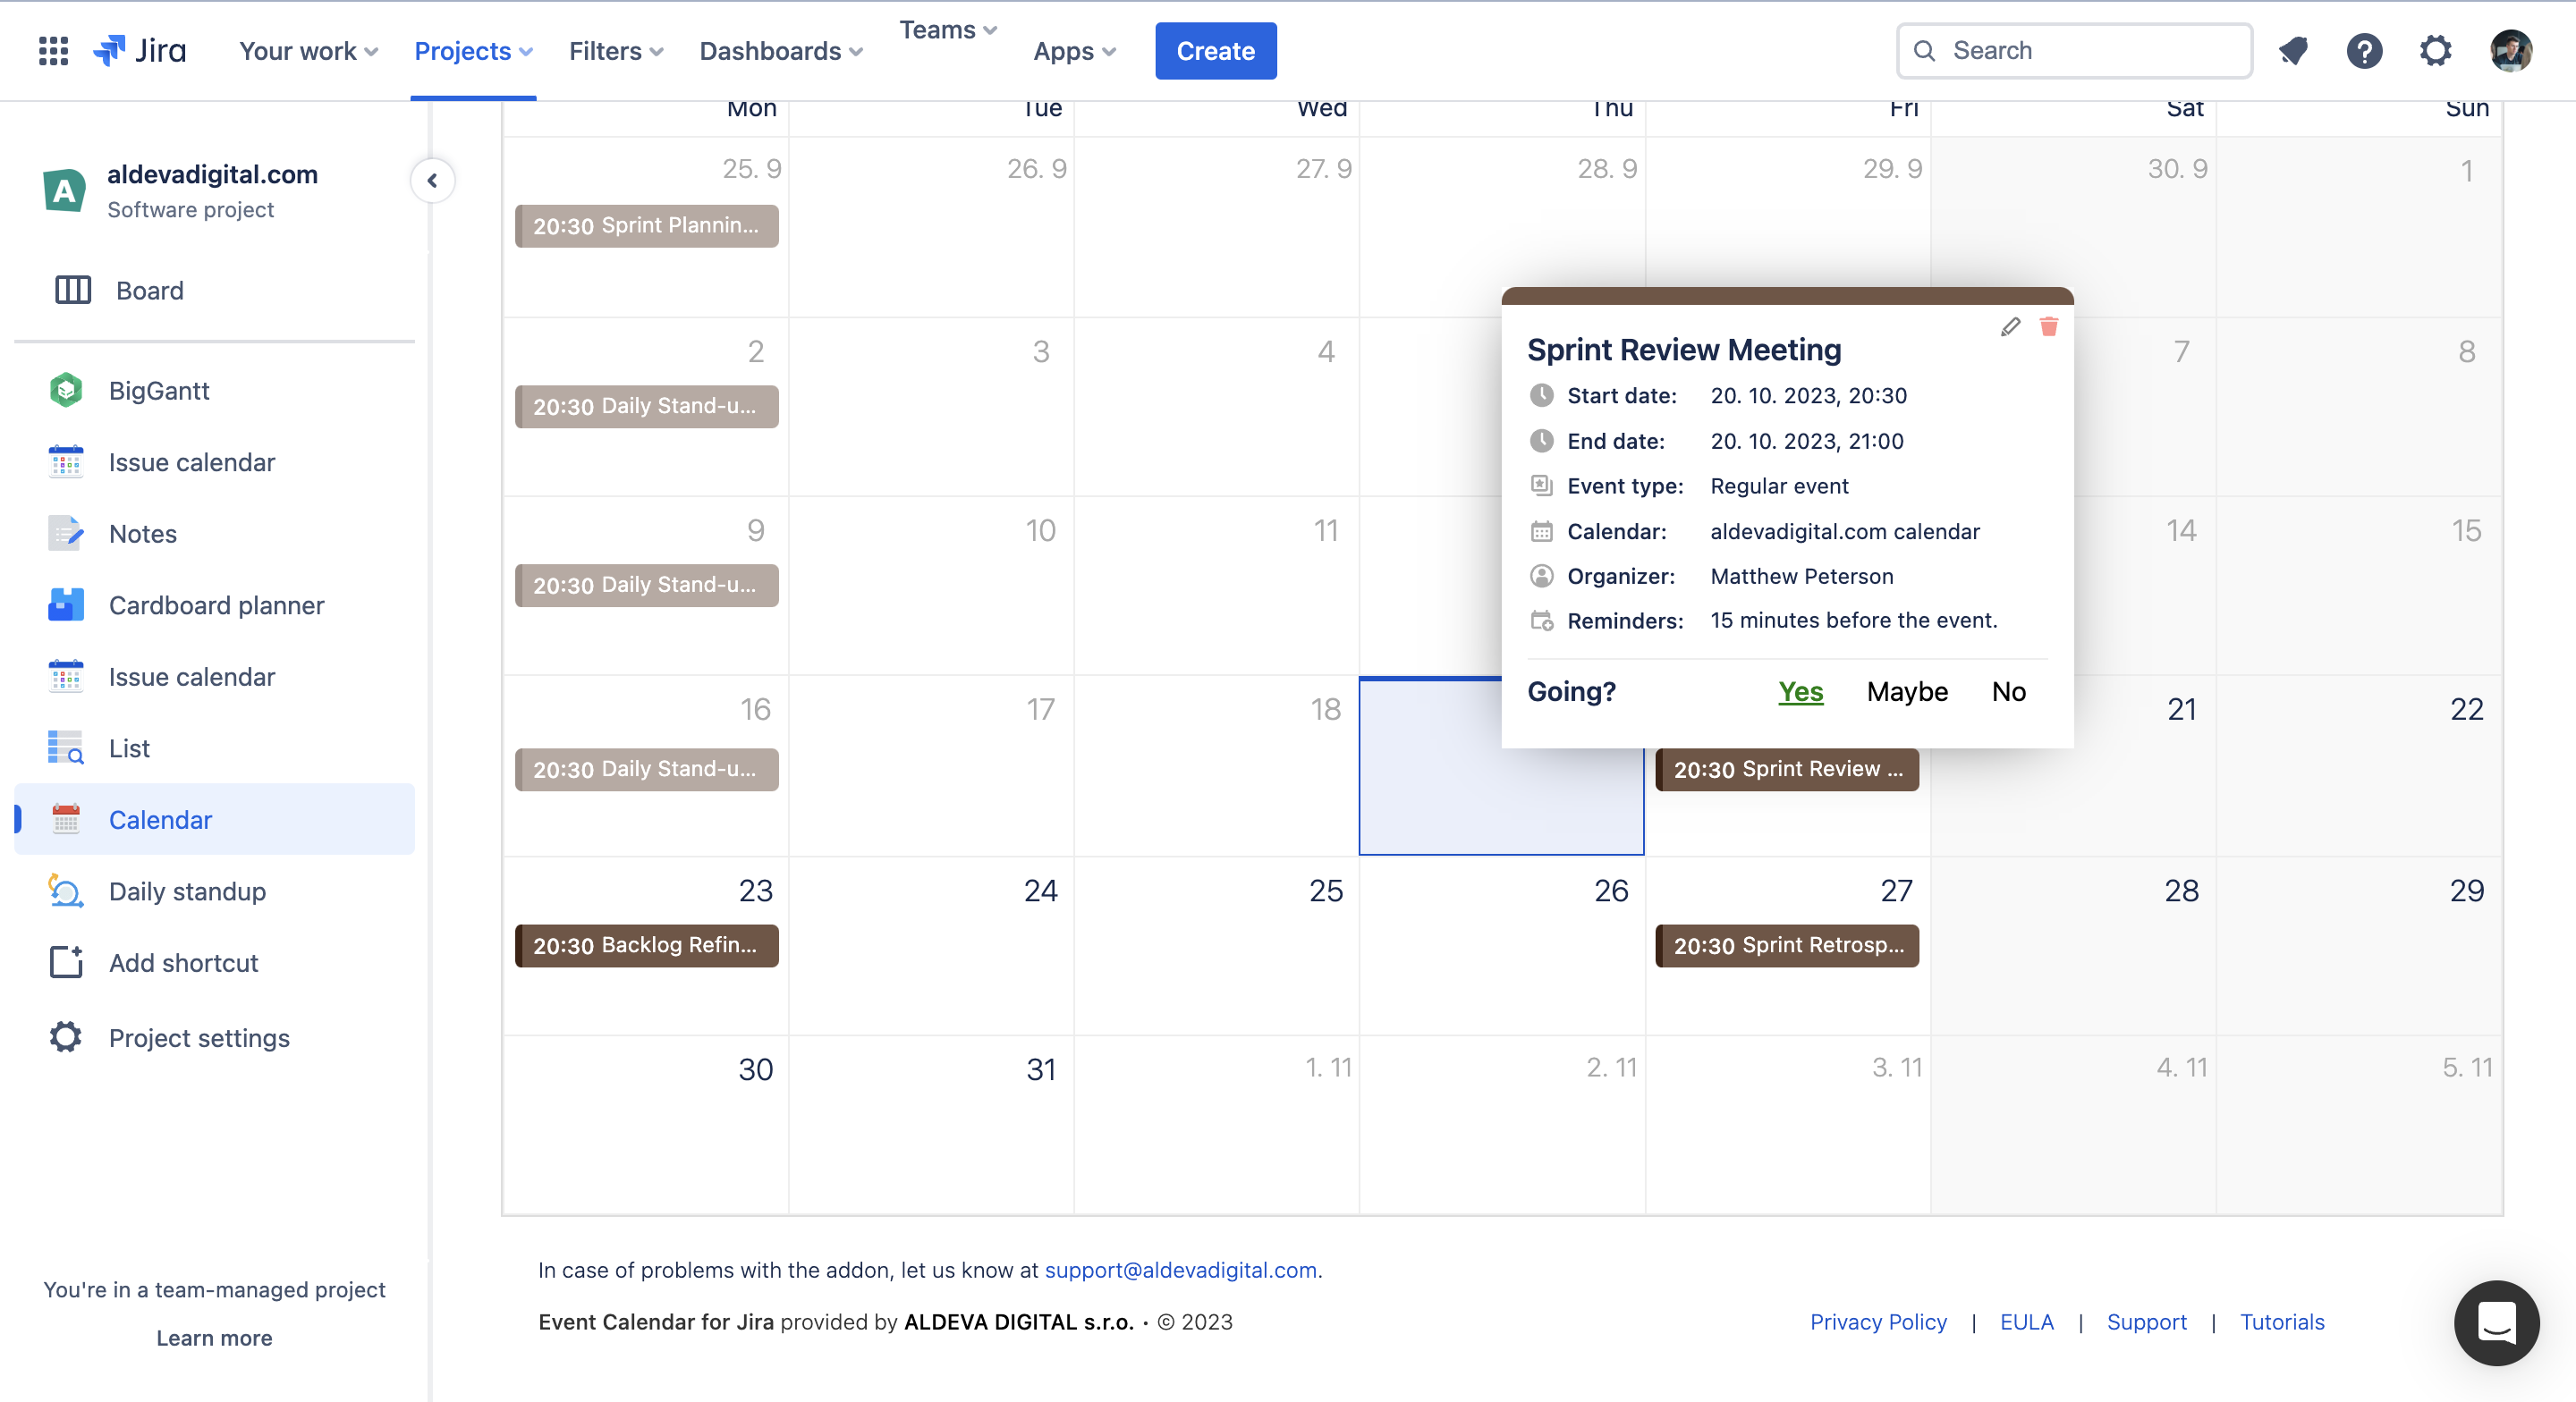
Task: Open the chat support bubble icon
Action: coord(2496,1322)
